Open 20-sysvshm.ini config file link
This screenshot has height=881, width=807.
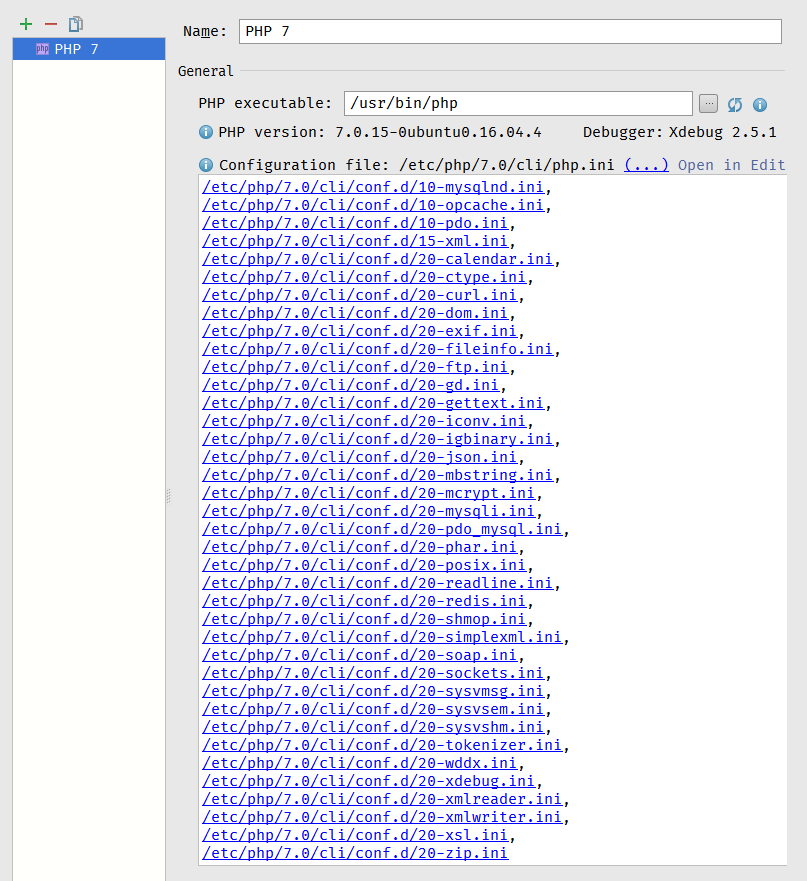click(373, 726)
